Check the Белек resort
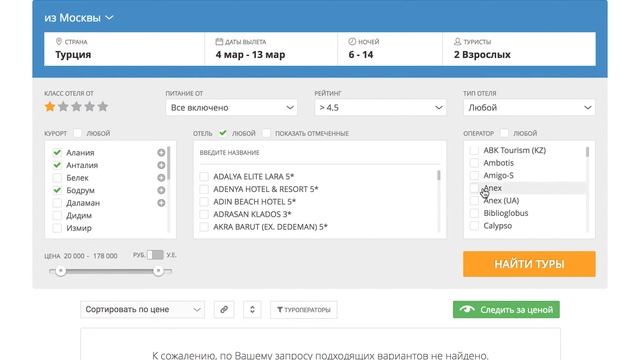Image resolution: width=640 pixels, height=360 pixels. point(57,178)
